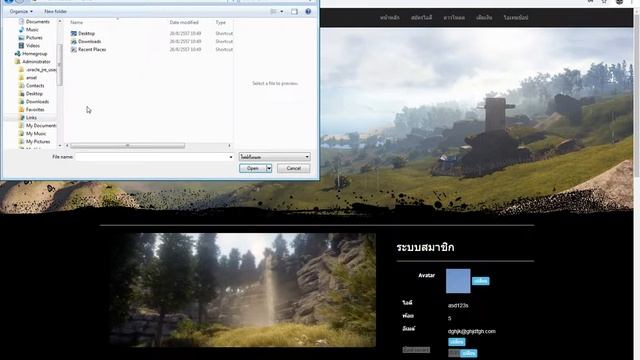Image resolution: width=640 pixels, height=360 pixels.
Task: Open หน้าหลัก in the website navigation bar
Action: tap(390, 18)
